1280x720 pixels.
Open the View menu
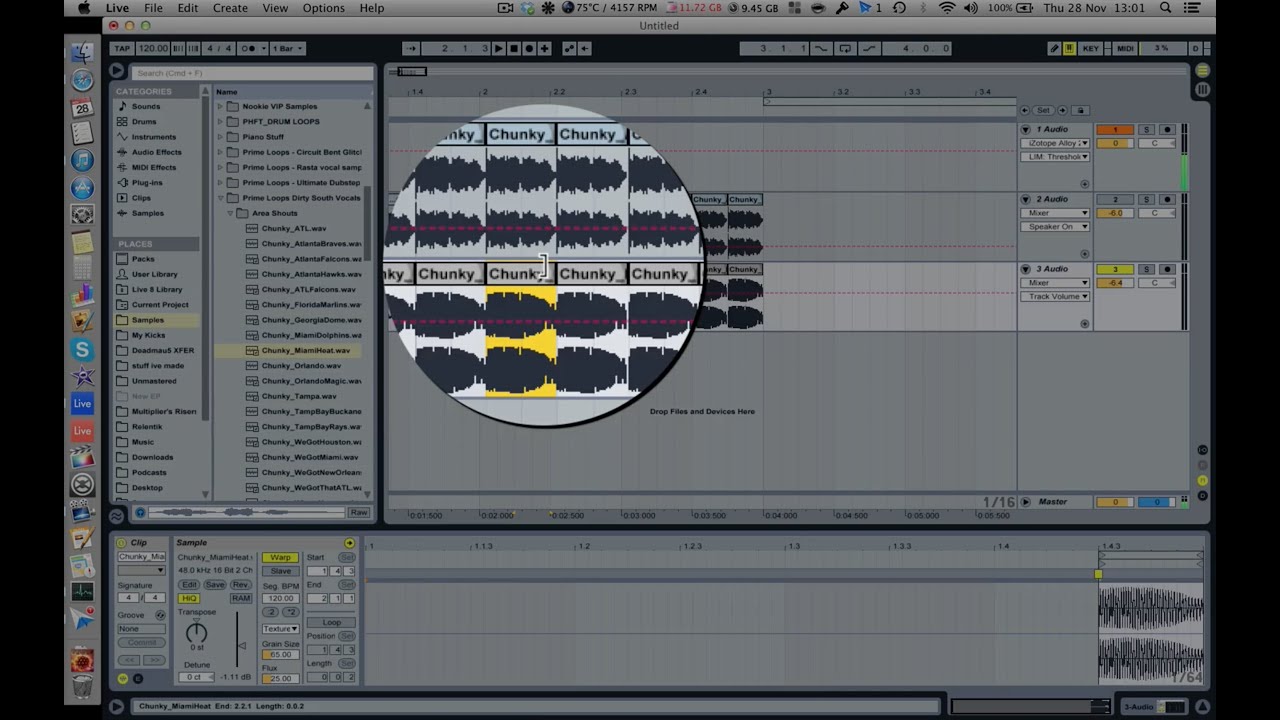pos(275,8)
